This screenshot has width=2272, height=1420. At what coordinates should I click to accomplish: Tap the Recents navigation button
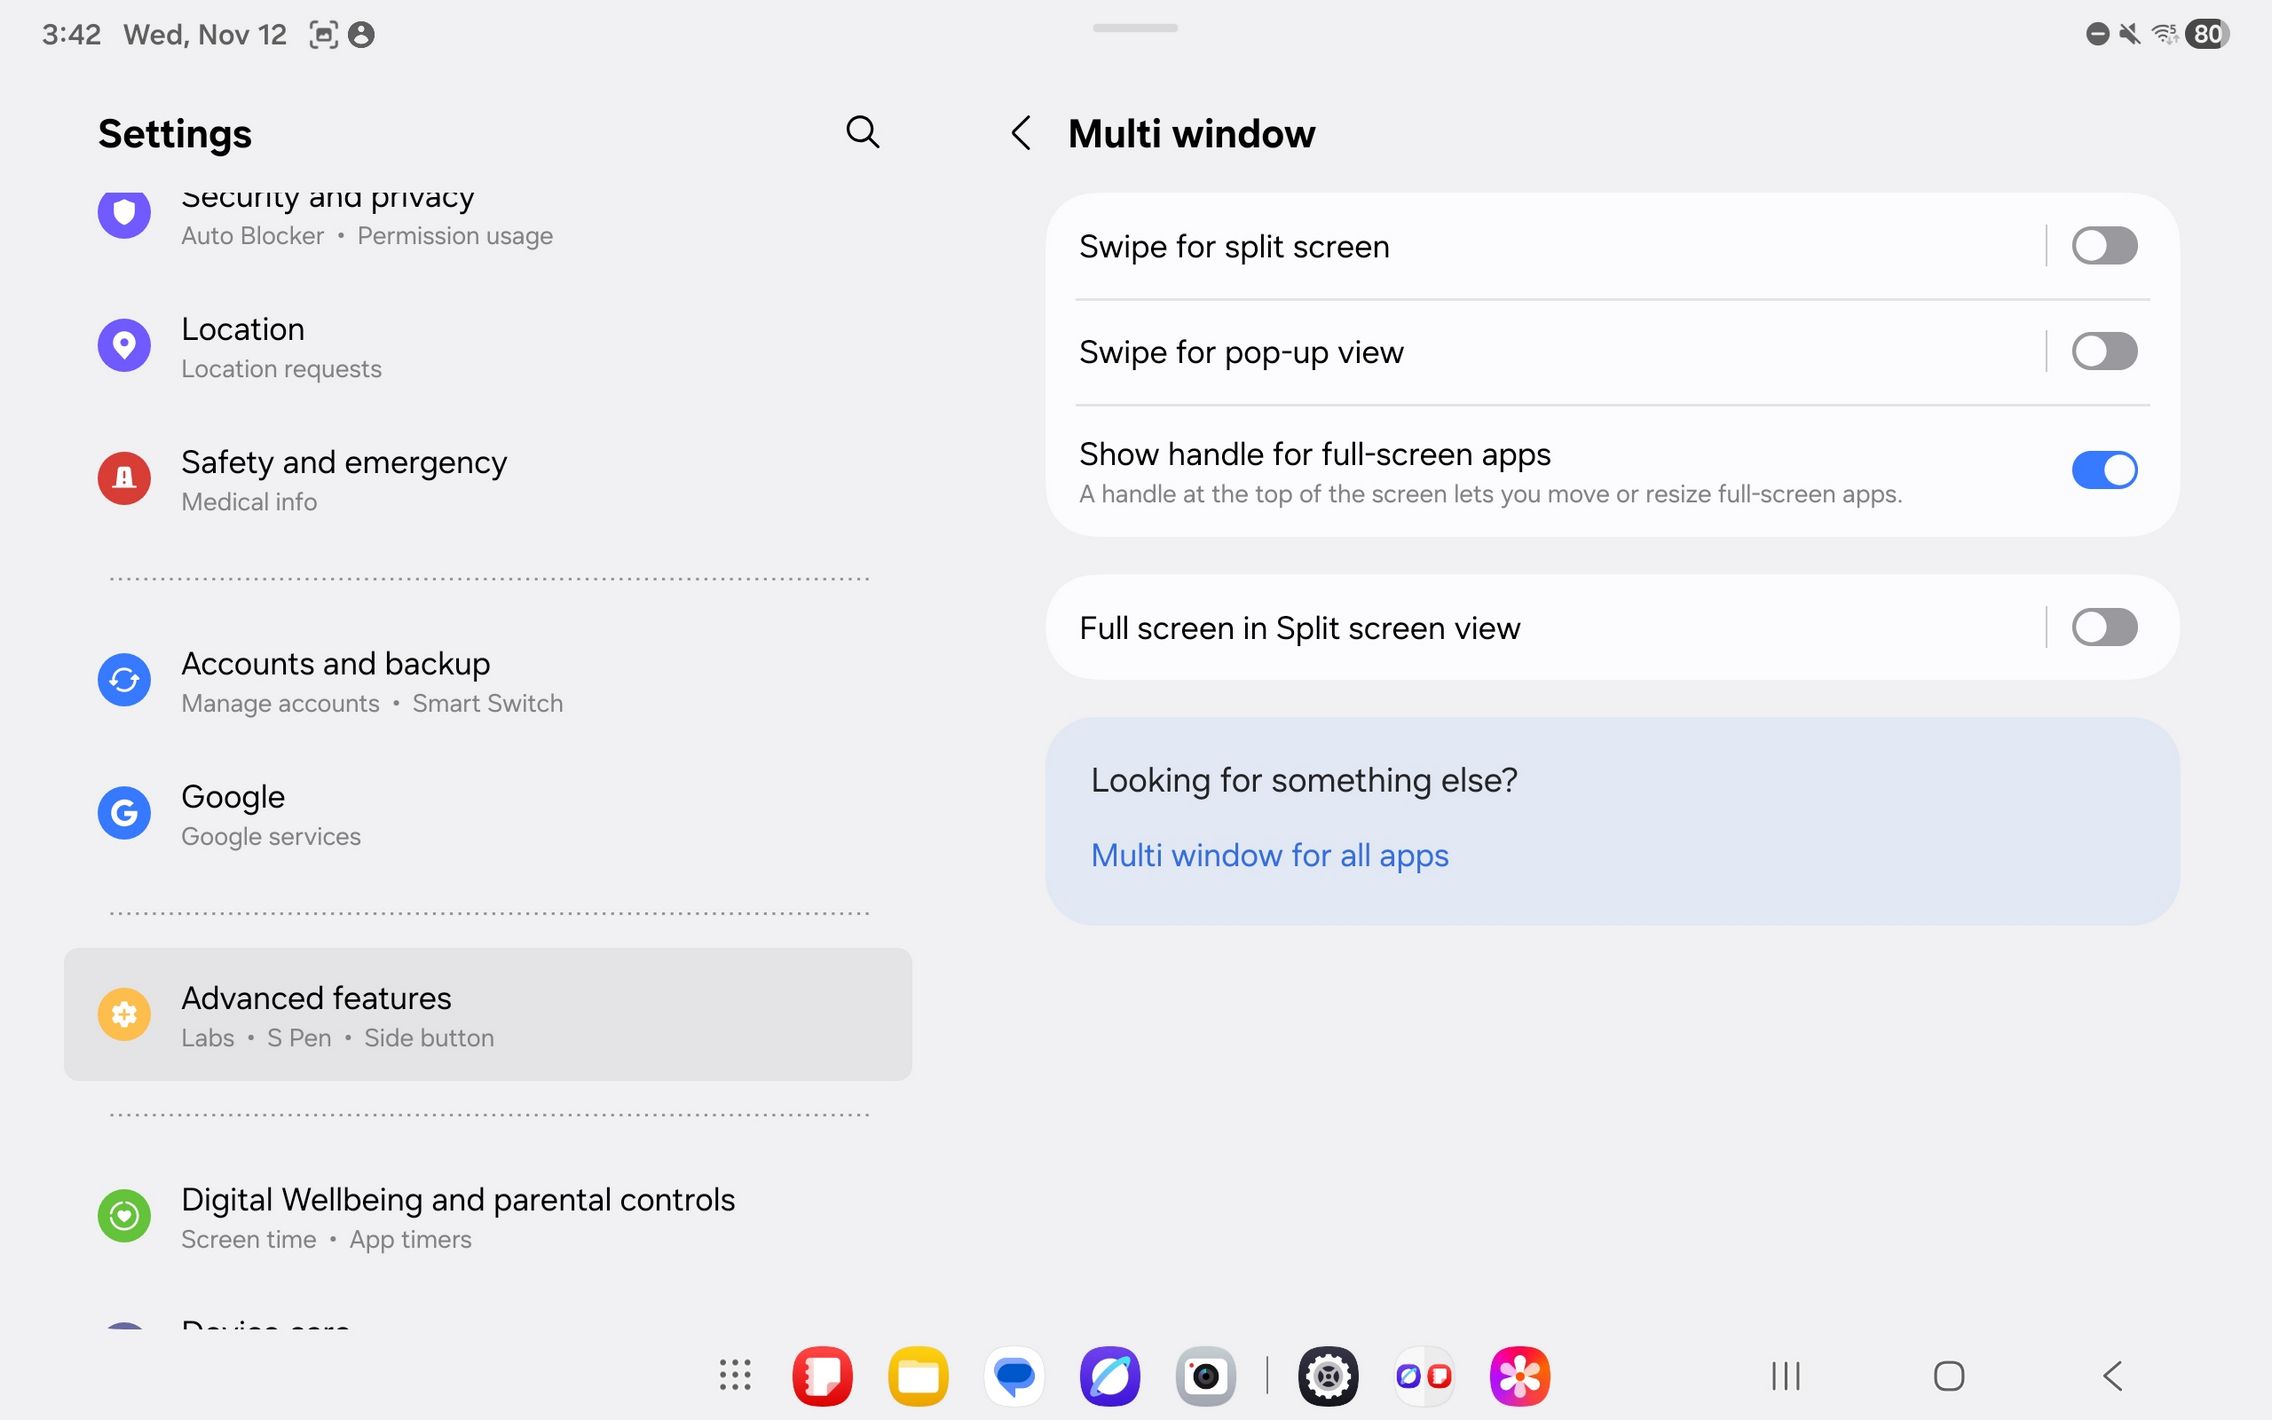[1785, 1376]
